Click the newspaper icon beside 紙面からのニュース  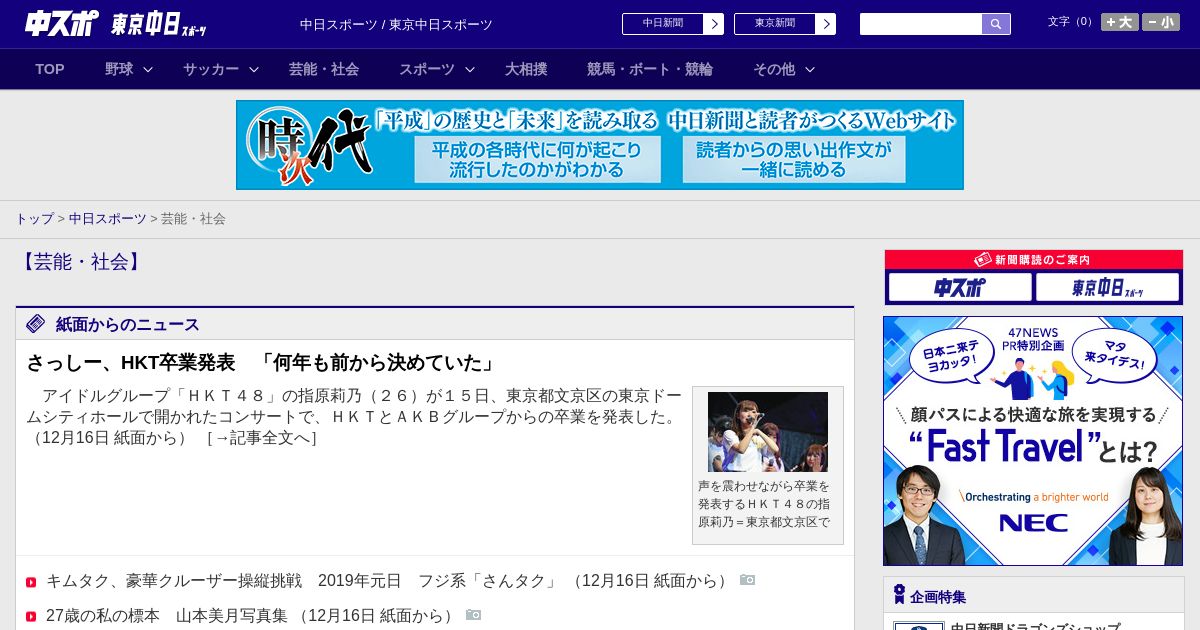coord(36,324)
